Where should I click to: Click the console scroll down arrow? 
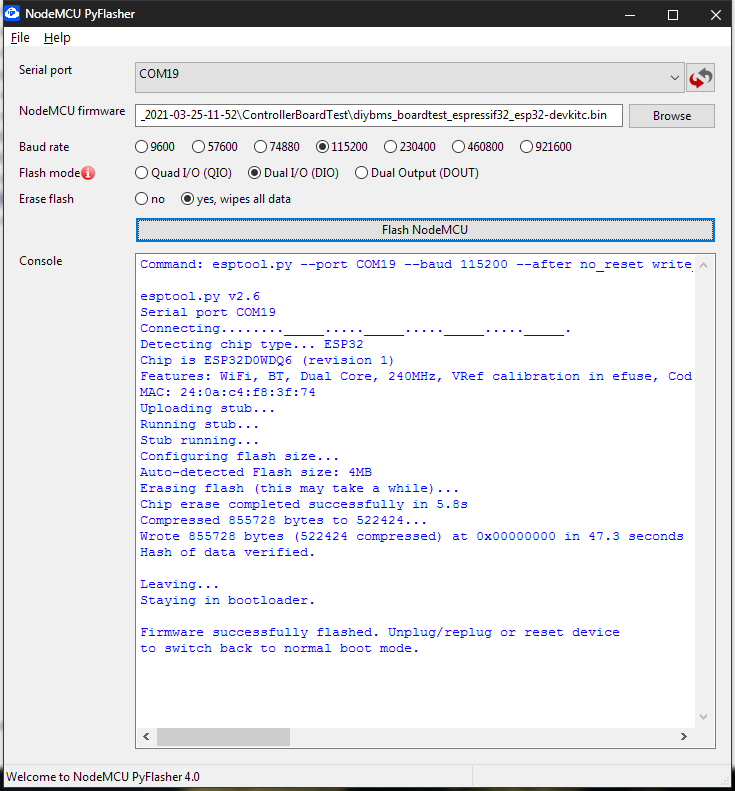704,717
